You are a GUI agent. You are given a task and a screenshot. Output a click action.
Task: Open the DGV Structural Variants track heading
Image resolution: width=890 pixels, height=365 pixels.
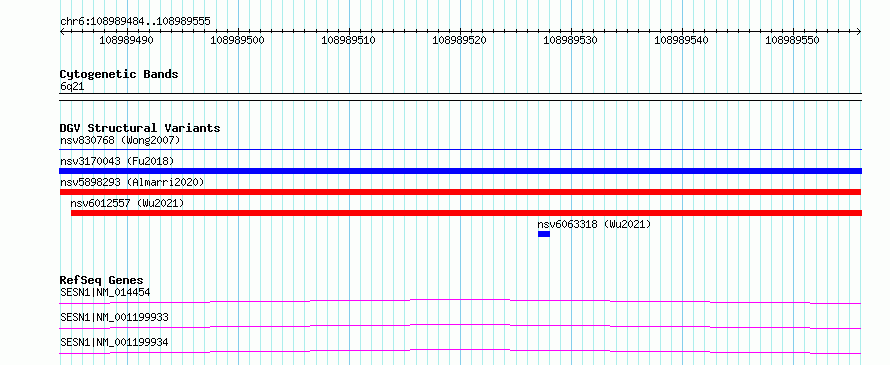click(140, 128)
